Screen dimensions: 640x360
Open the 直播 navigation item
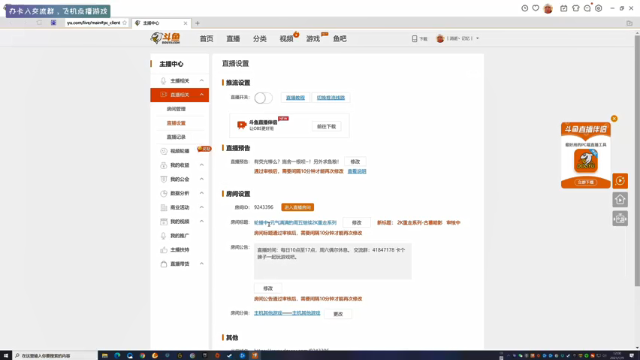point(233,39)
